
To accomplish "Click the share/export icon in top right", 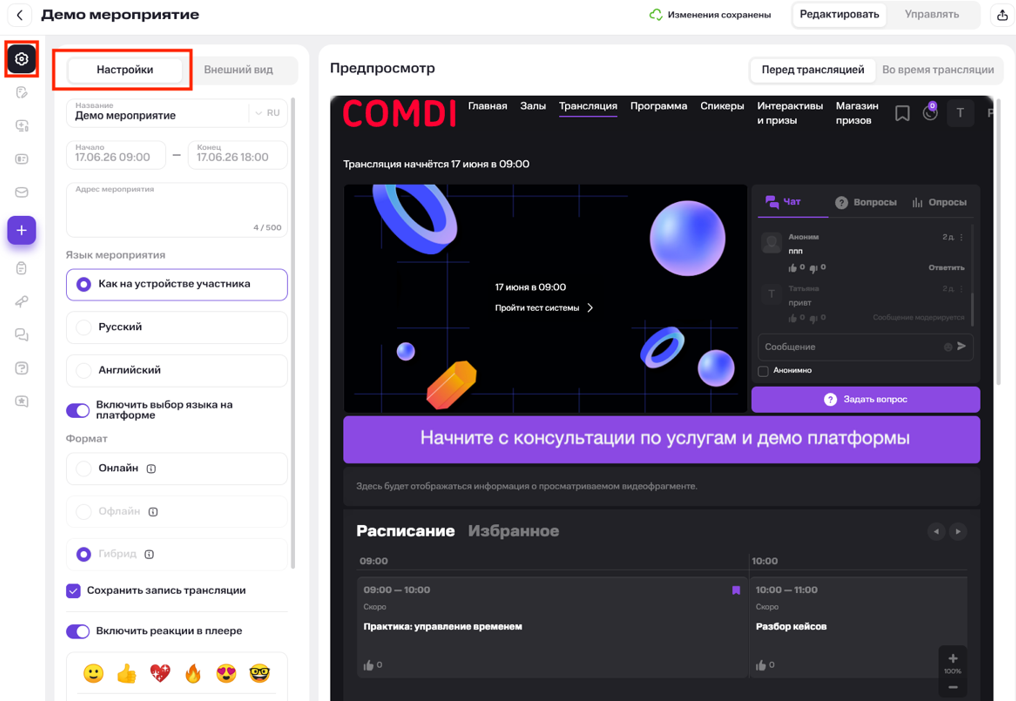I will pyautogui.click(x=1002, y=15).
